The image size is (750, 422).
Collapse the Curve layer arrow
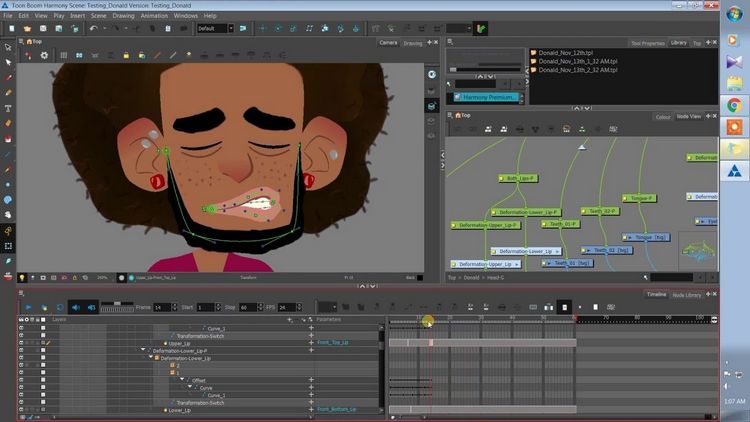coord(190,387)
